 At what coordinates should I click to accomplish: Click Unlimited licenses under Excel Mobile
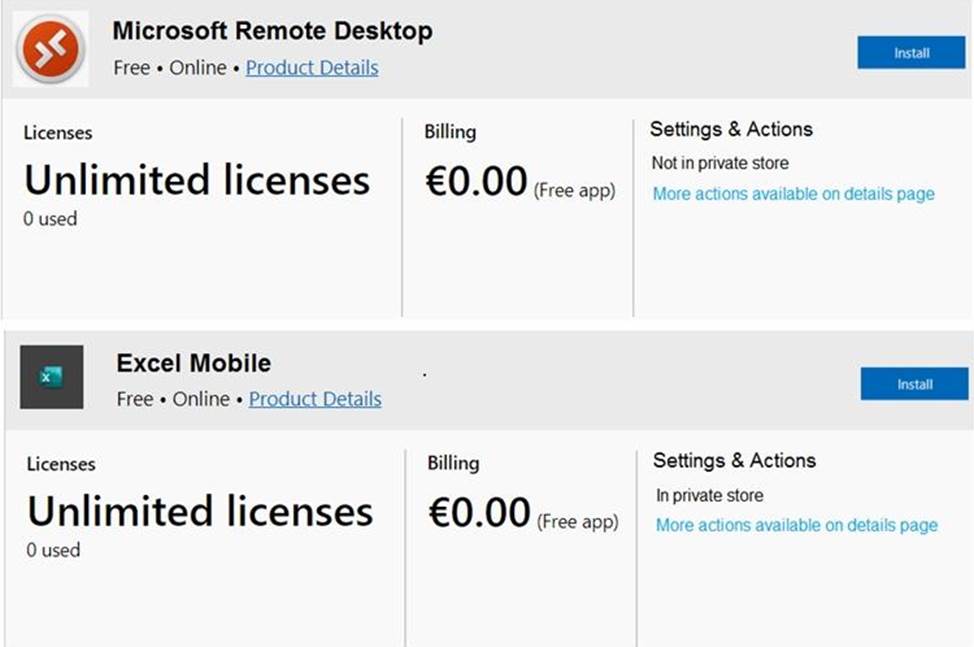(x=200, y=512)
